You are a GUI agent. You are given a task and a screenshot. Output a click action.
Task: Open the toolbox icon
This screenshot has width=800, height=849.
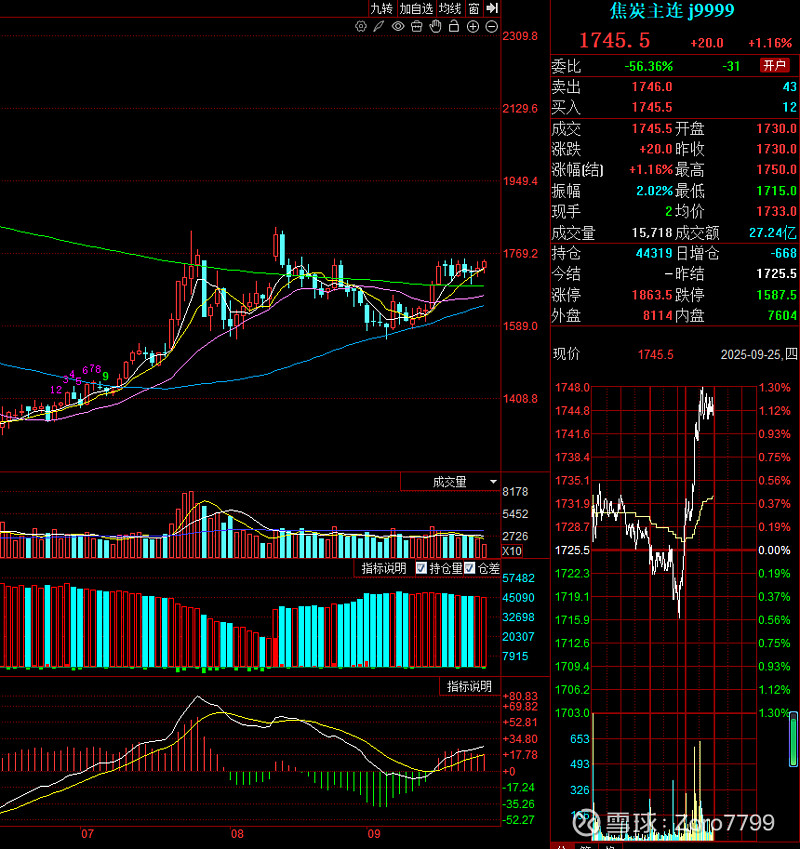coord(416,27)
